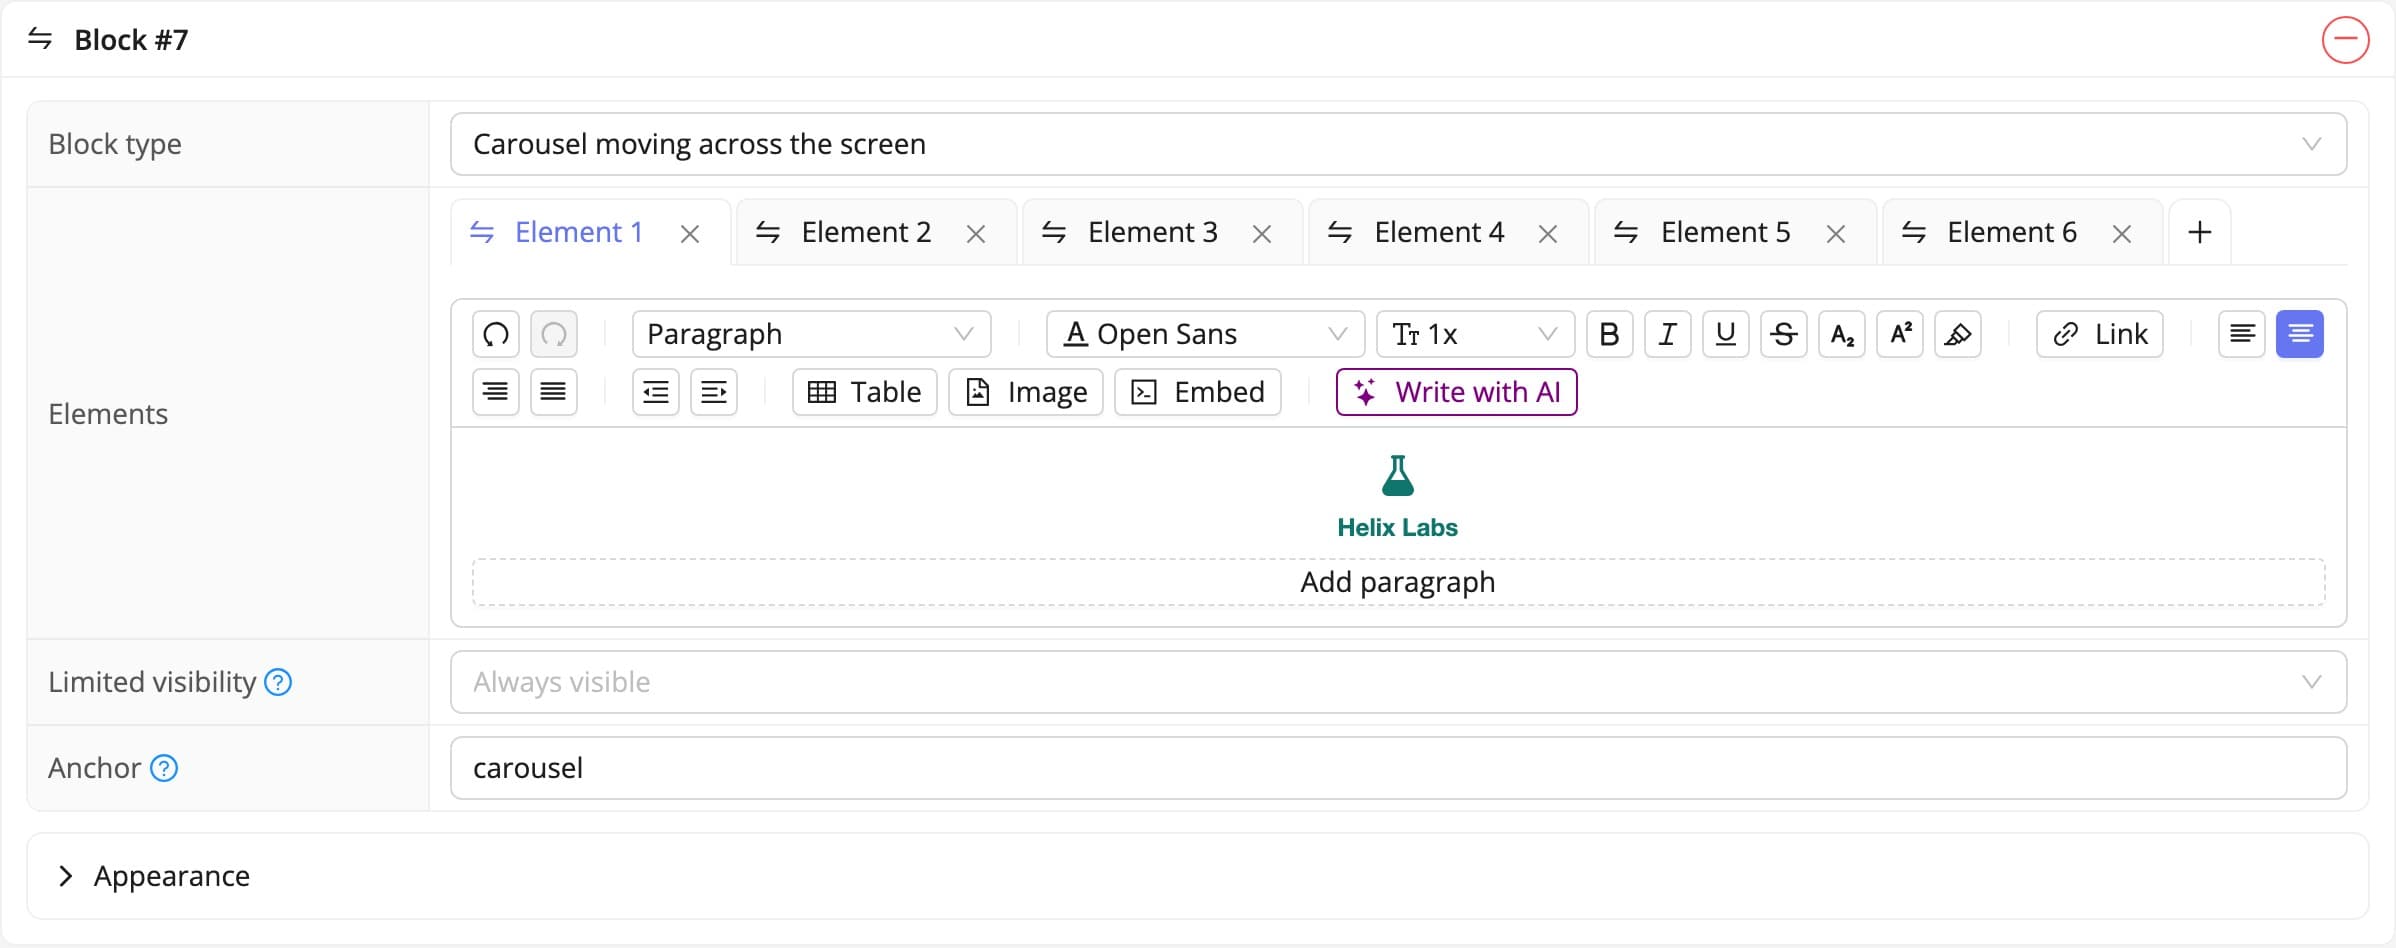Close the Element 5 tab
The width and height of the screenshot is (2396, 948).
1836,234
